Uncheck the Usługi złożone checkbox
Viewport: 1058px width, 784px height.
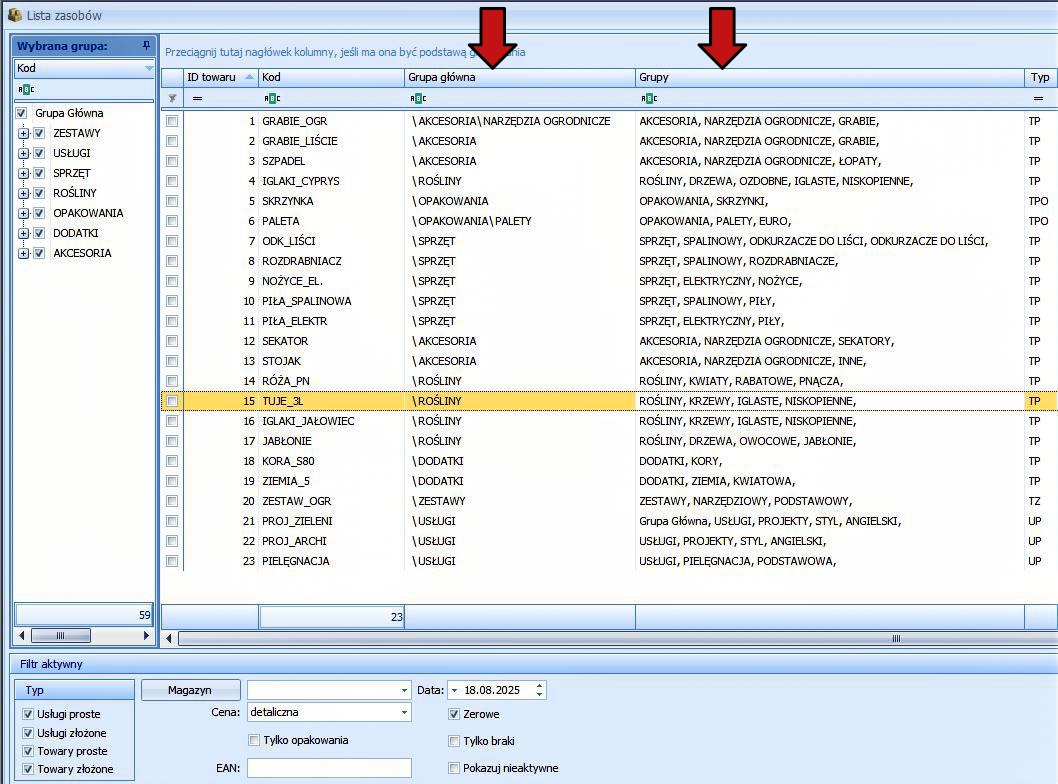(x=28, y=733)
